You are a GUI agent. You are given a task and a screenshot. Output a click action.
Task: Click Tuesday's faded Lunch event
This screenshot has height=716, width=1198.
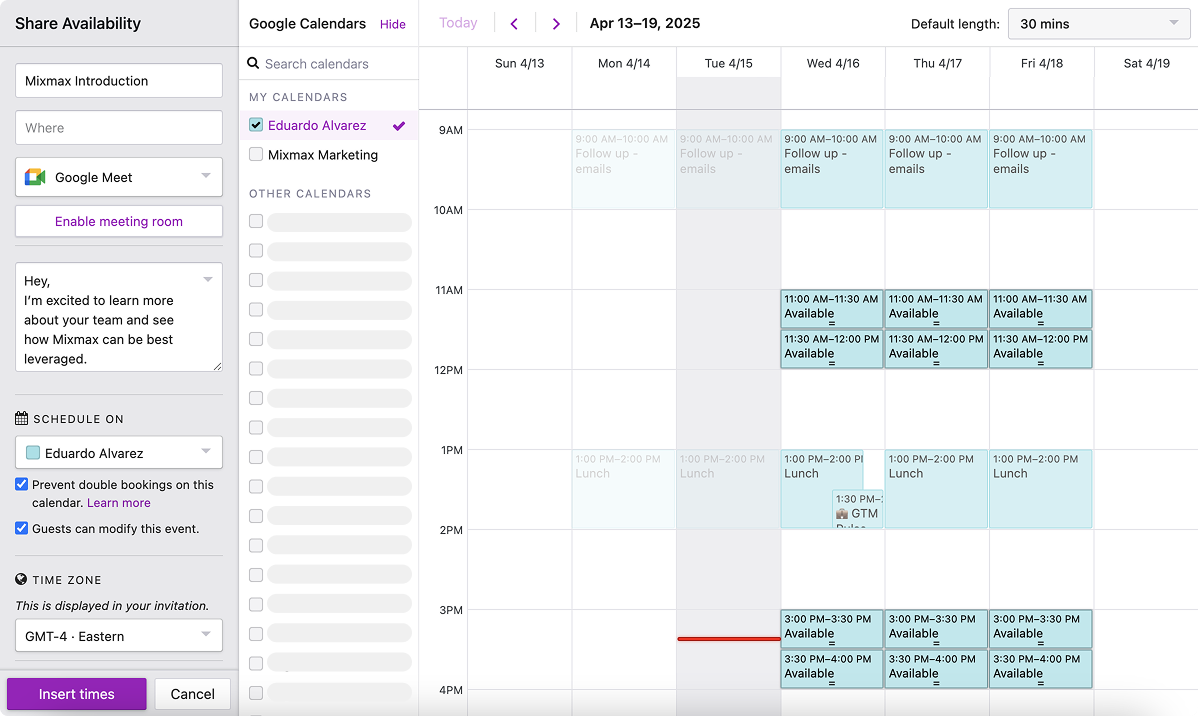point(728,489)
